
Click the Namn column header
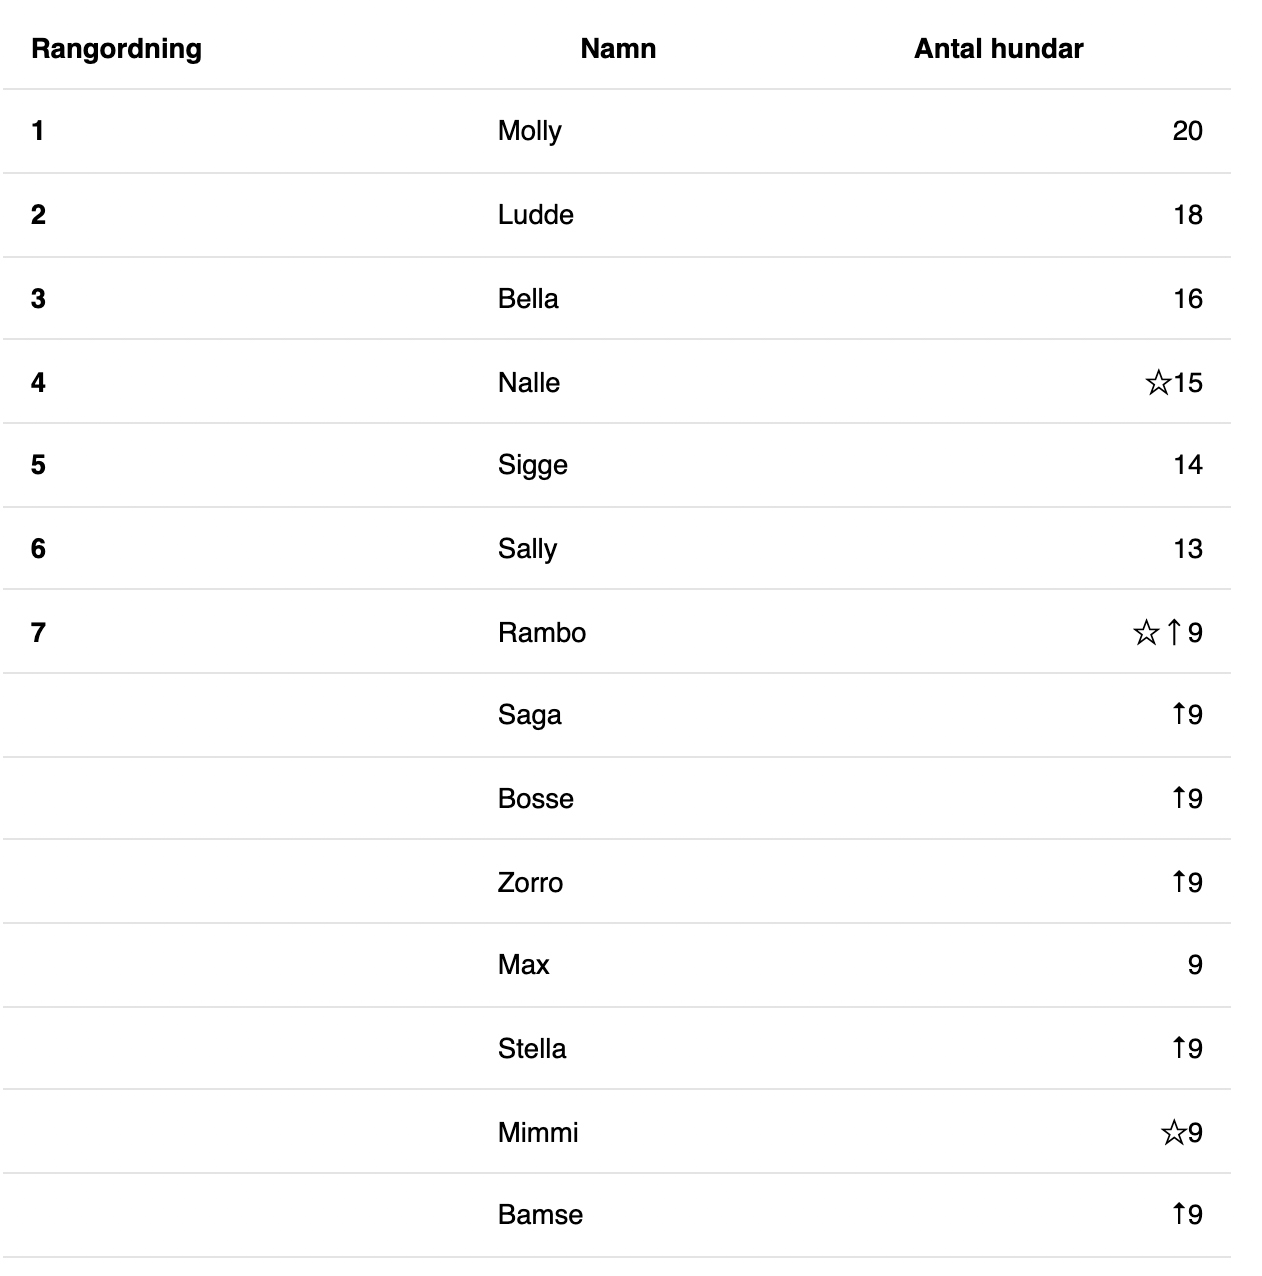coord(618,49)
